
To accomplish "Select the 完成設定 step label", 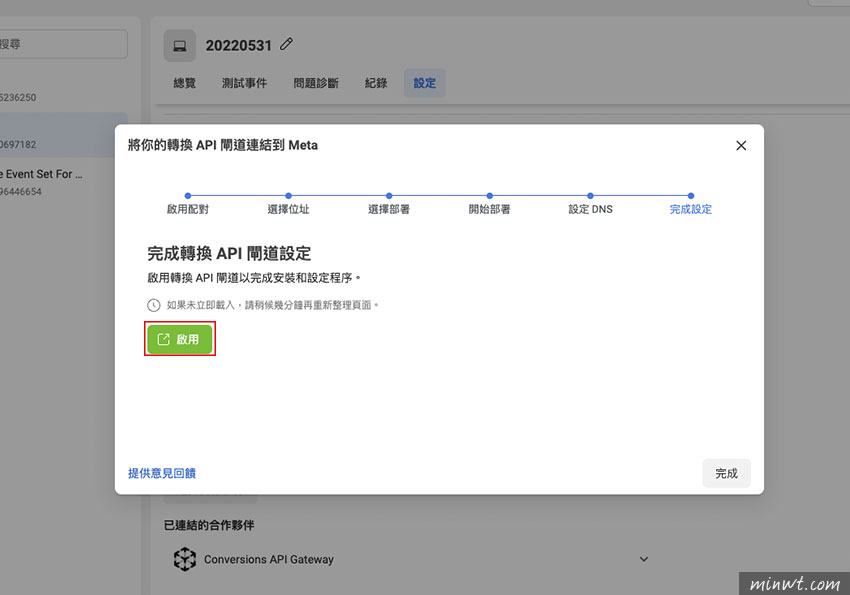I will tap(691, 209).
